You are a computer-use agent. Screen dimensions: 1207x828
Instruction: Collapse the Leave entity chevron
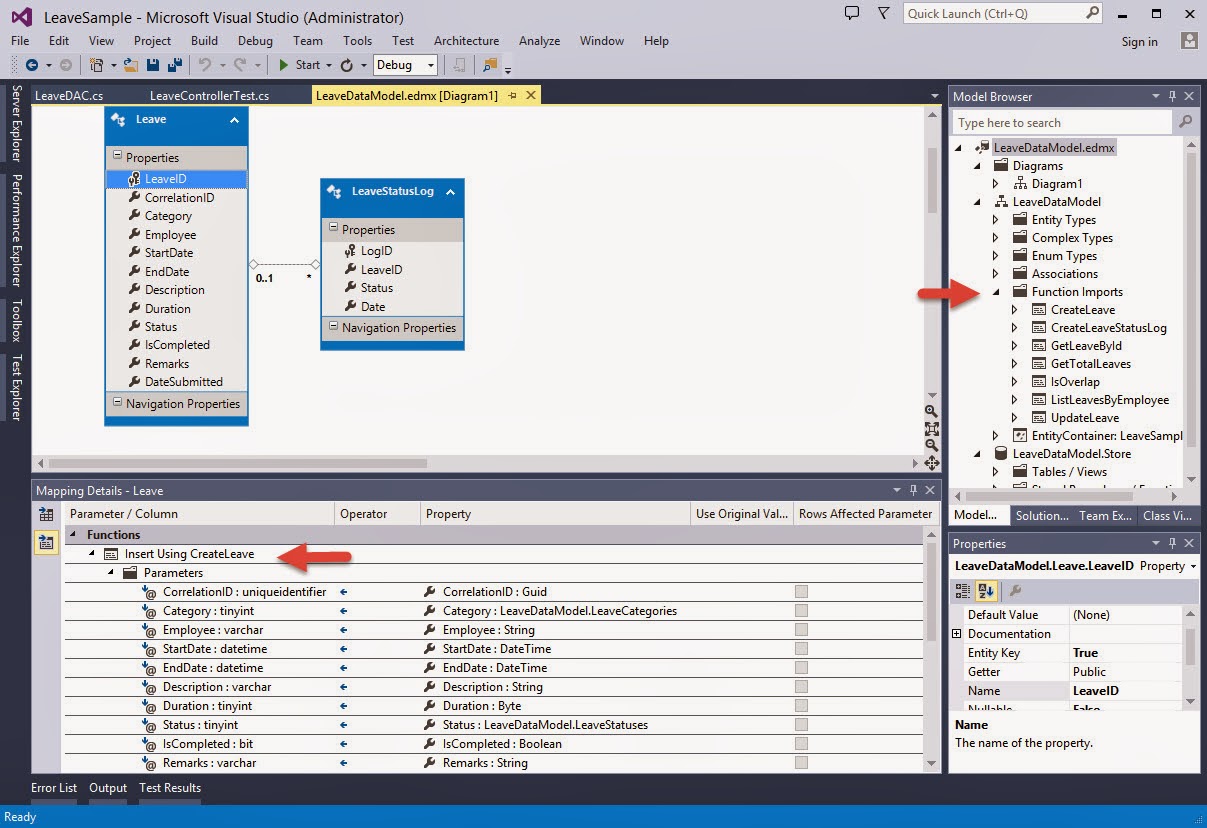coord(234,120)
